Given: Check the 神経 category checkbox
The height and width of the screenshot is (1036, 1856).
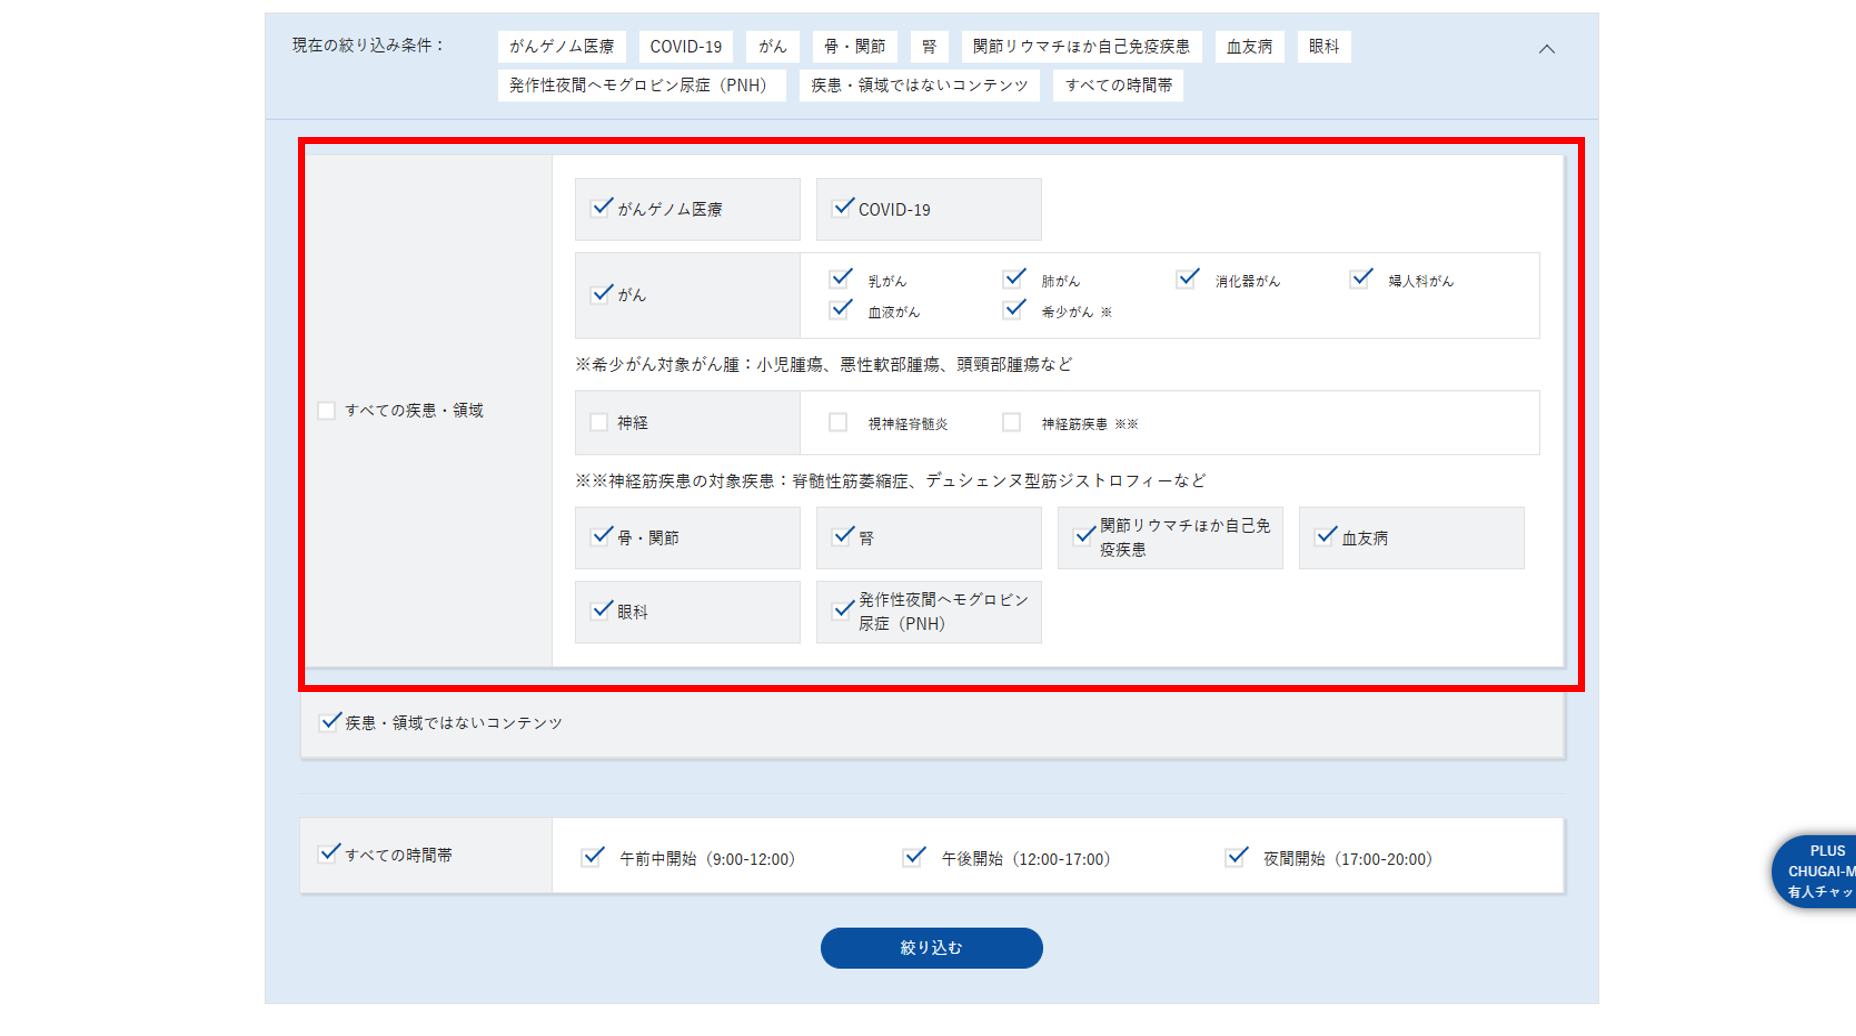Looking at the screenshot, I should [x=599, y=422].
